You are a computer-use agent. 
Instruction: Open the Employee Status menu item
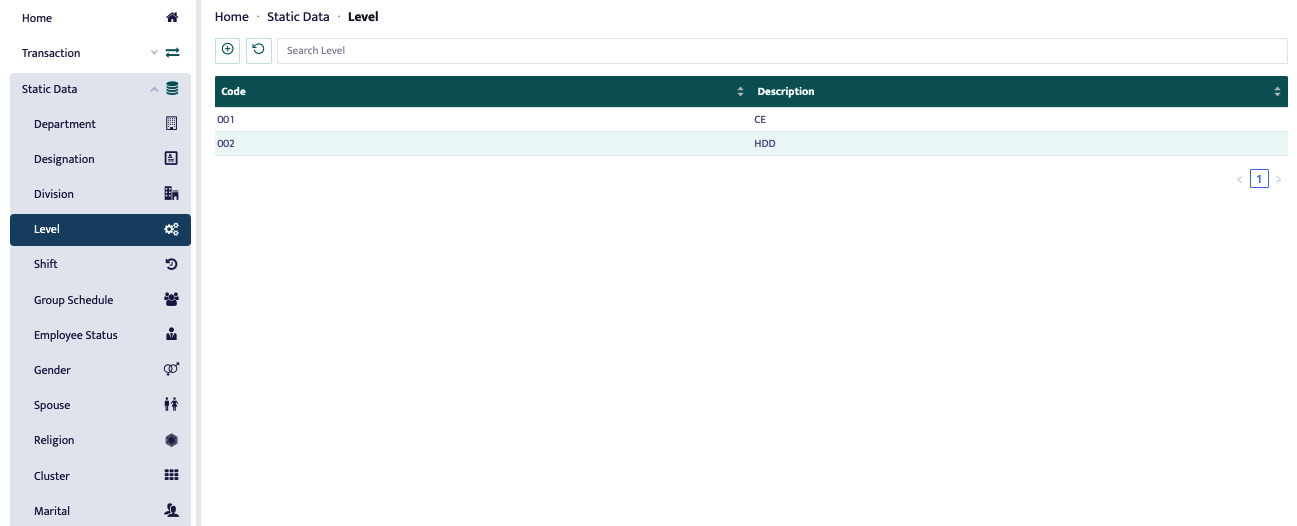coord(76,335)
